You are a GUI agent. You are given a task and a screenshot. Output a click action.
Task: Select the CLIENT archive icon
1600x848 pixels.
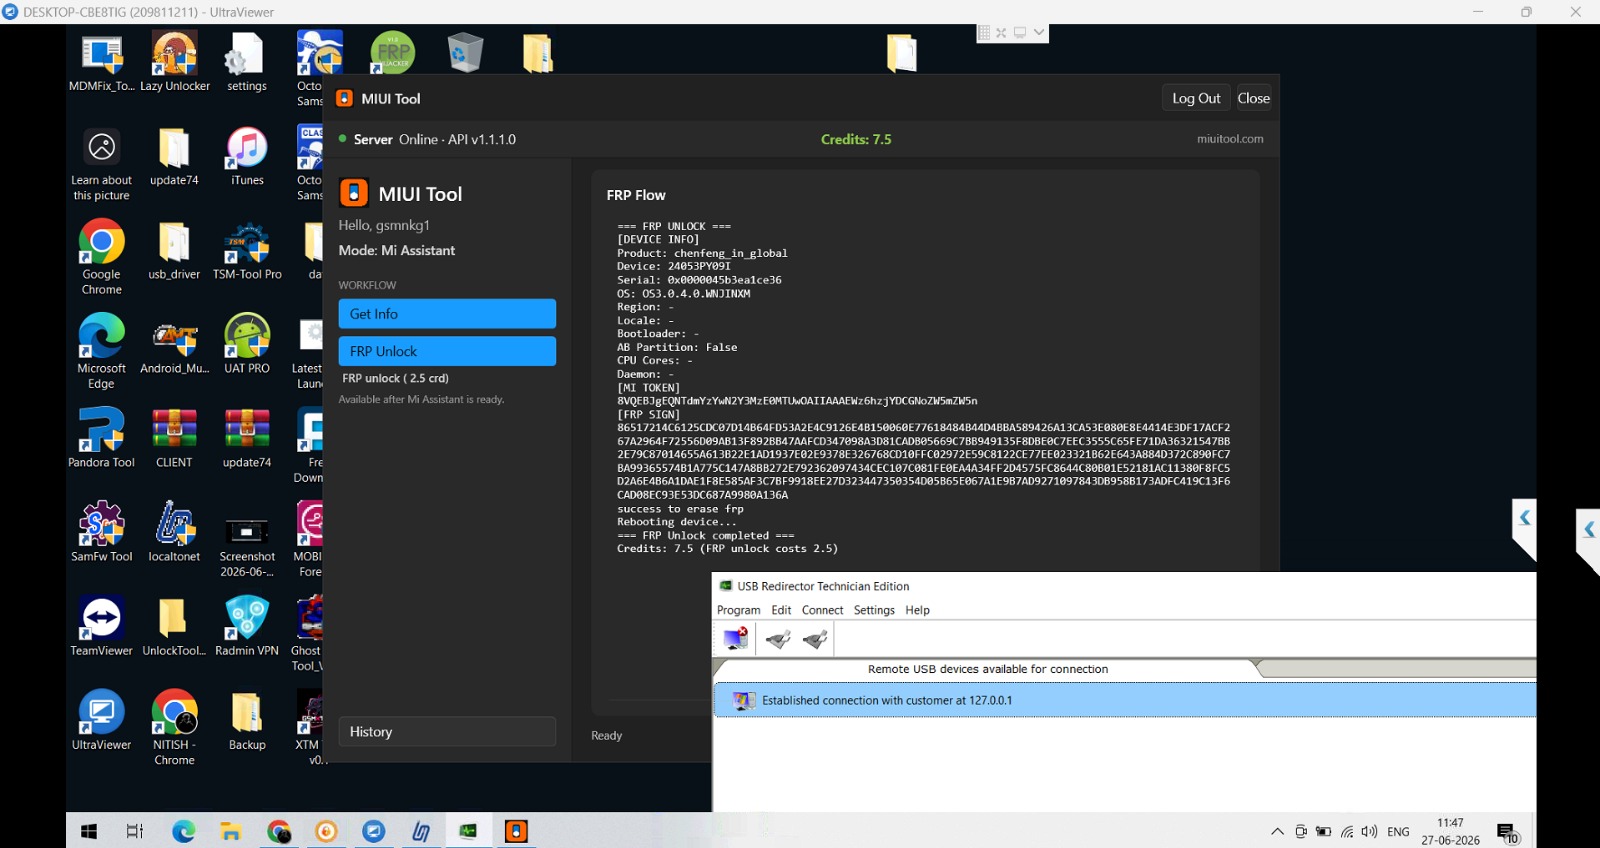click(x=174, y=439)
